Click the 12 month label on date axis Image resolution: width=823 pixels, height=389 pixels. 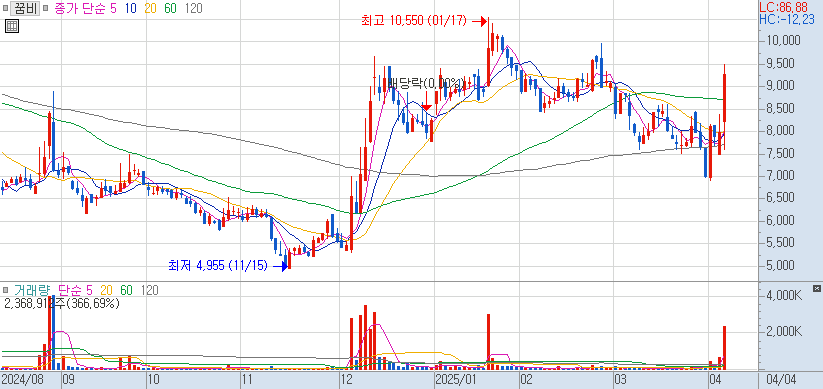tap(346, 380)
